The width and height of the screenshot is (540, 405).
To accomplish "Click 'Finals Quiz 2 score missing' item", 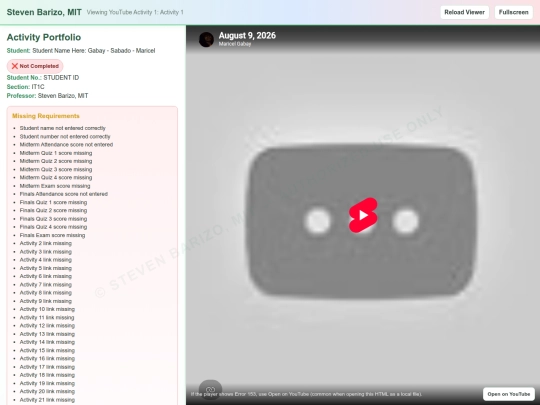I will tap(53, 210).
